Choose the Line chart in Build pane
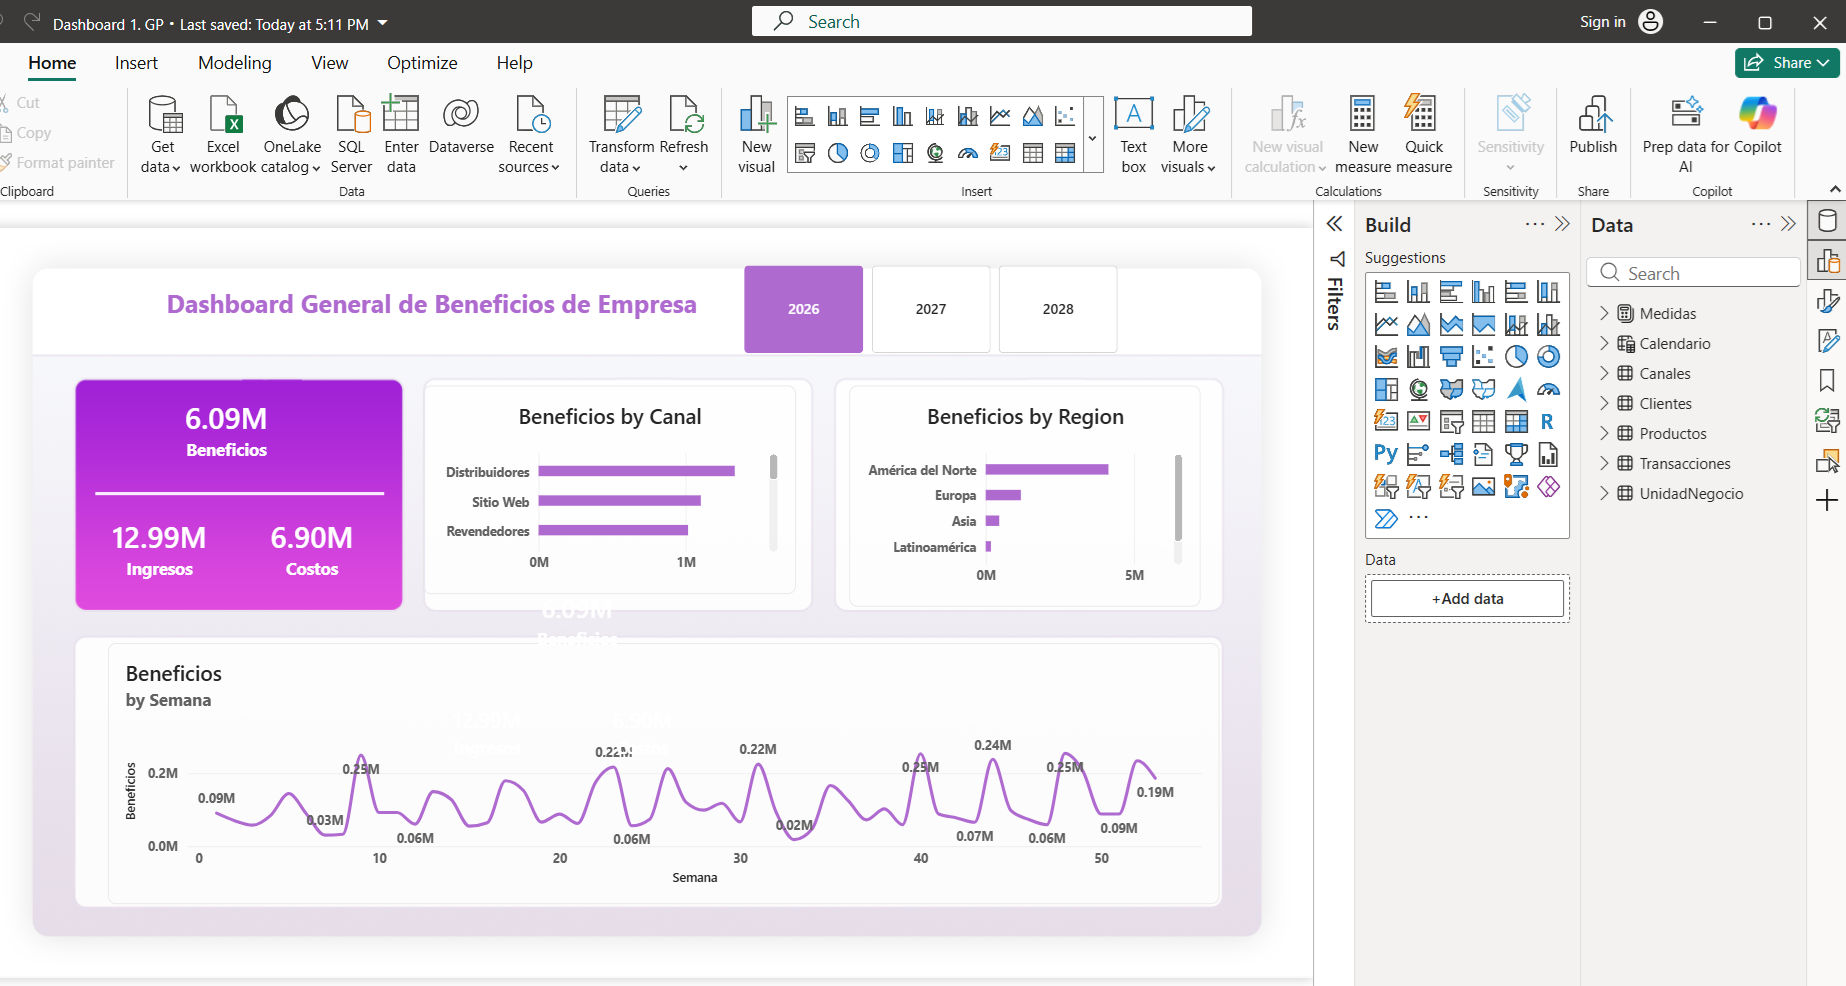Screen dimensions: 1846x986 tap(1386, 324)
